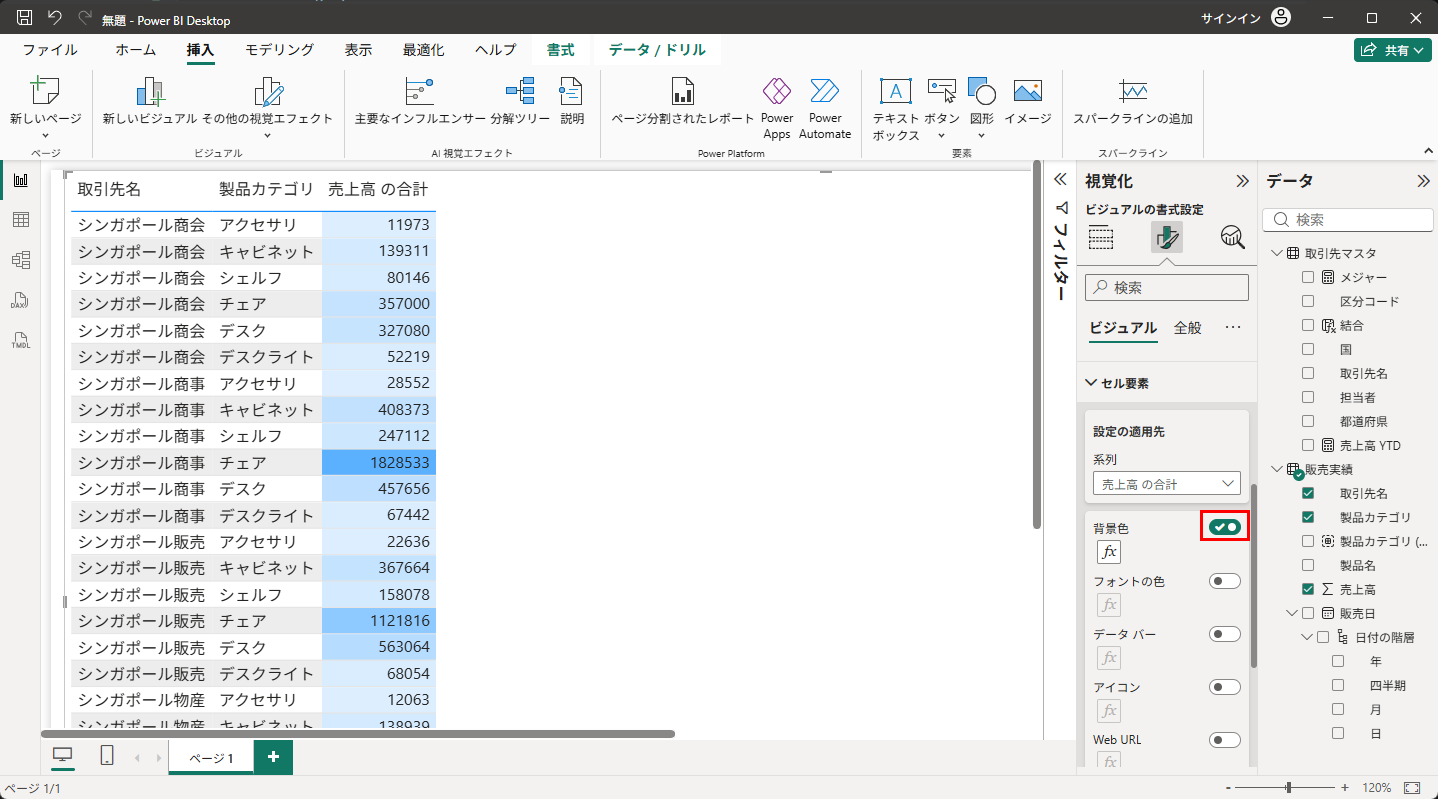Collapse the 取引先マスタ table
Viewport: 1438px width, 799px height.
[x=1277, y=253]
